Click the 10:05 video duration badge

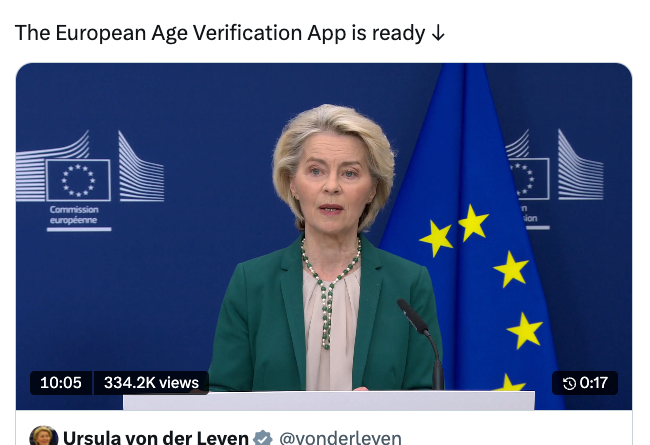click(x=61, y=383)
